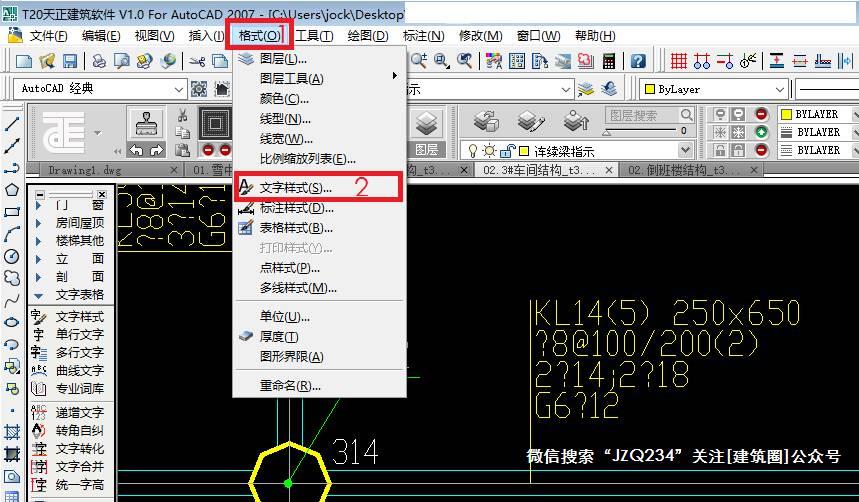Click the freeze layer snowflake button
859x502 pixels.
720,132
